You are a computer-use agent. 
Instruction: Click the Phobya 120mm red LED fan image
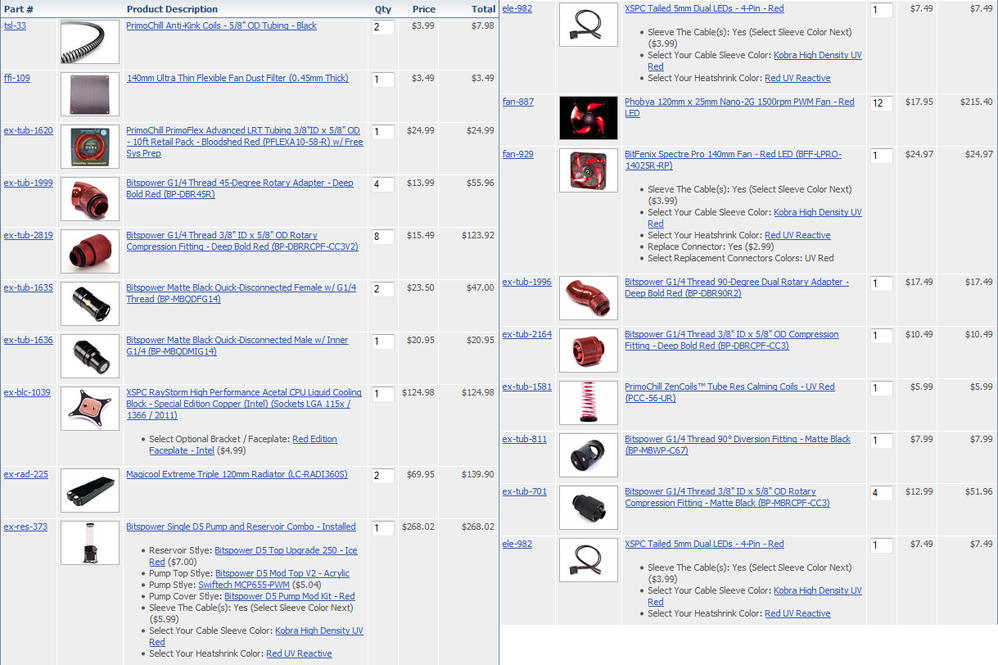[588, 118]
